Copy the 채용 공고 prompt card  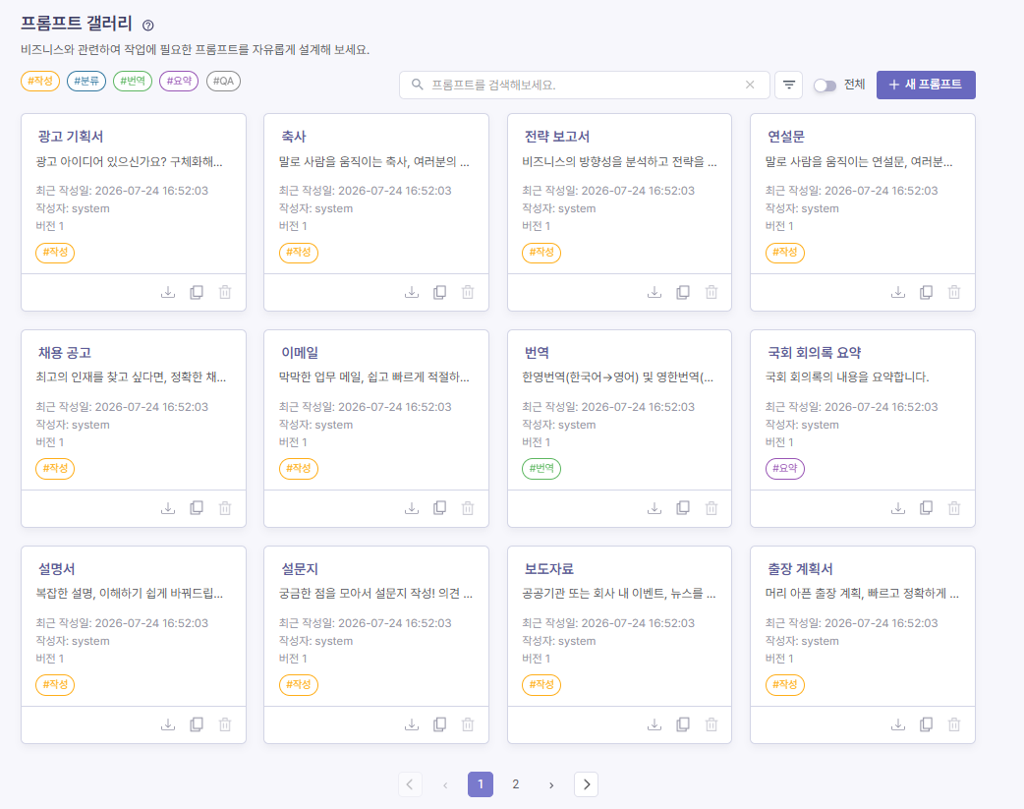(x=197, y=508)
